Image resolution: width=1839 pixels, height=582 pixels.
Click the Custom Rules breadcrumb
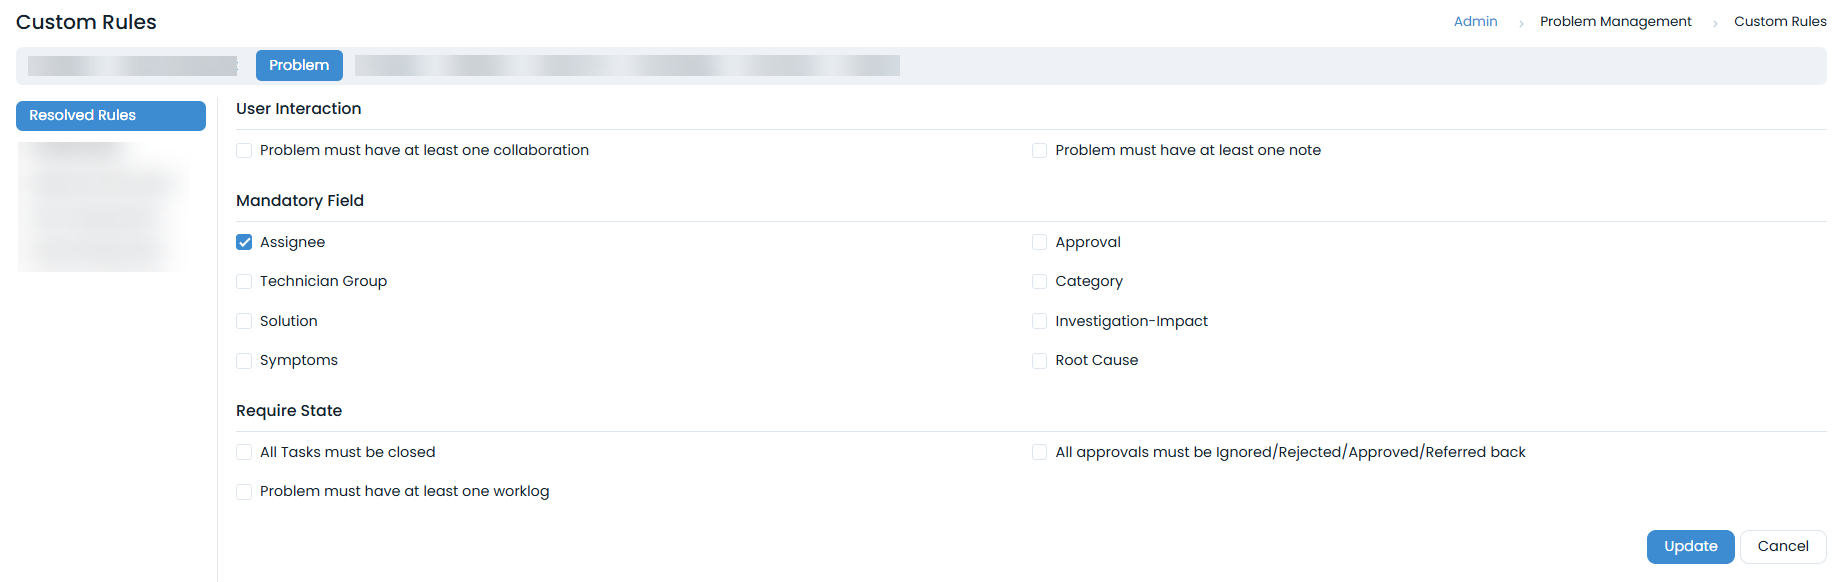(x=1779, y=22)
